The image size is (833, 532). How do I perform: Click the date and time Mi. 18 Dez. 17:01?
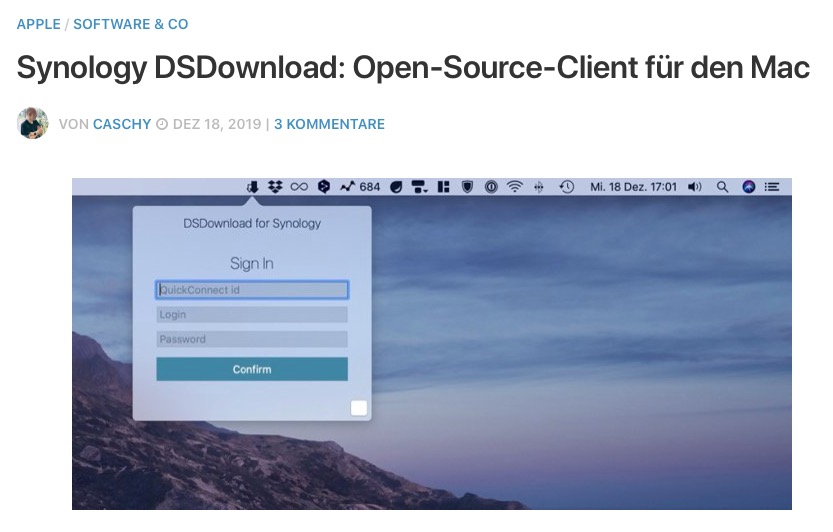634,187
